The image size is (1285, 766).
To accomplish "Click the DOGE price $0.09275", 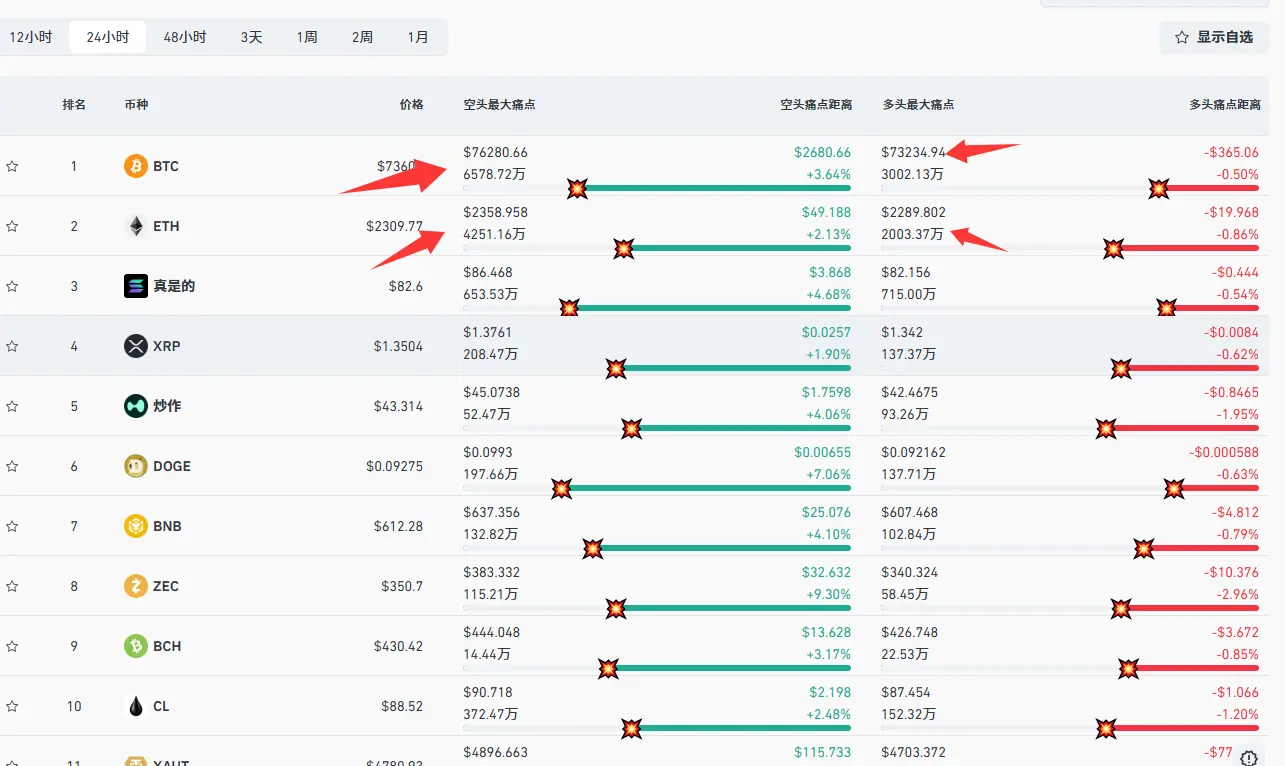I will tap(395, 466).
